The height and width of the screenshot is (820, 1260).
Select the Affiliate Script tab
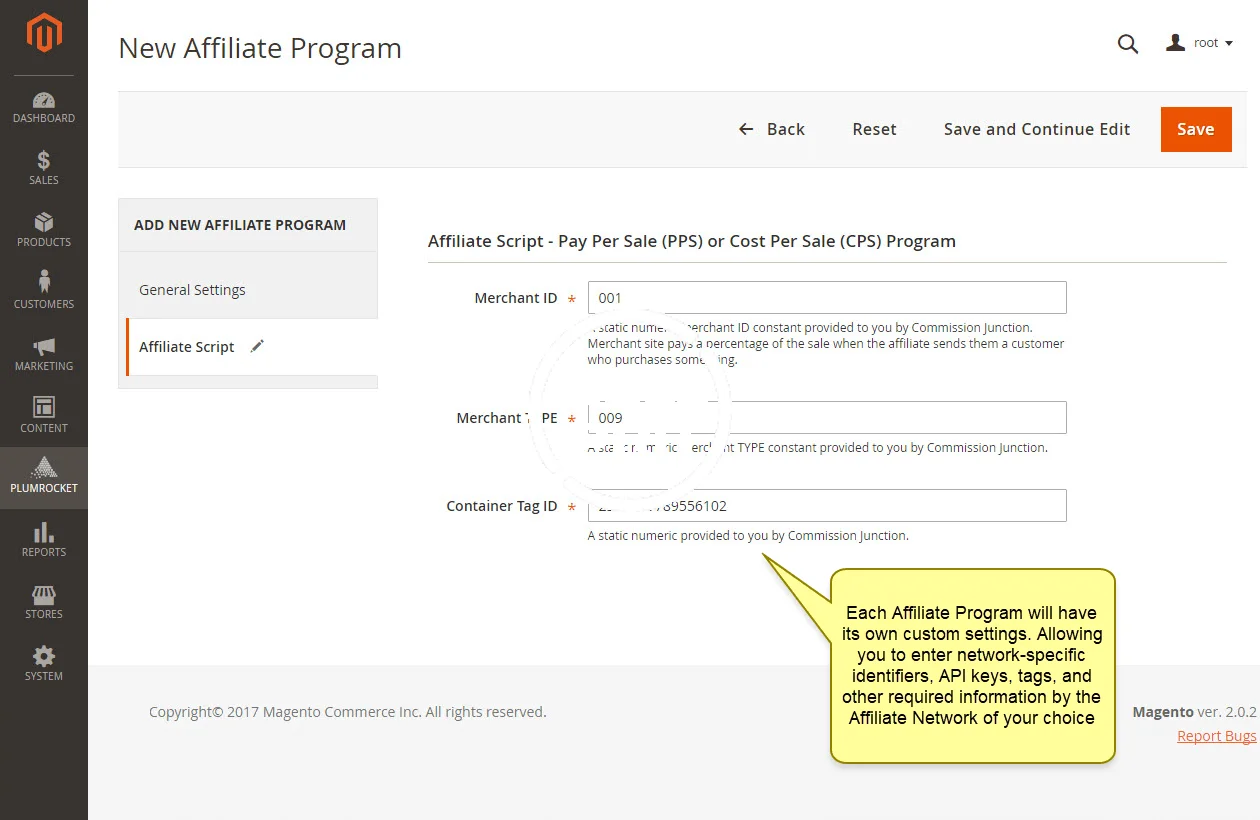187,347
